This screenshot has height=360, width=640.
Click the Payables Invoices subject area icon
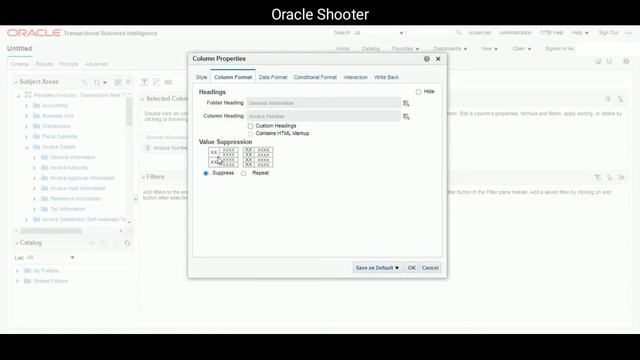tap(28, 95)
